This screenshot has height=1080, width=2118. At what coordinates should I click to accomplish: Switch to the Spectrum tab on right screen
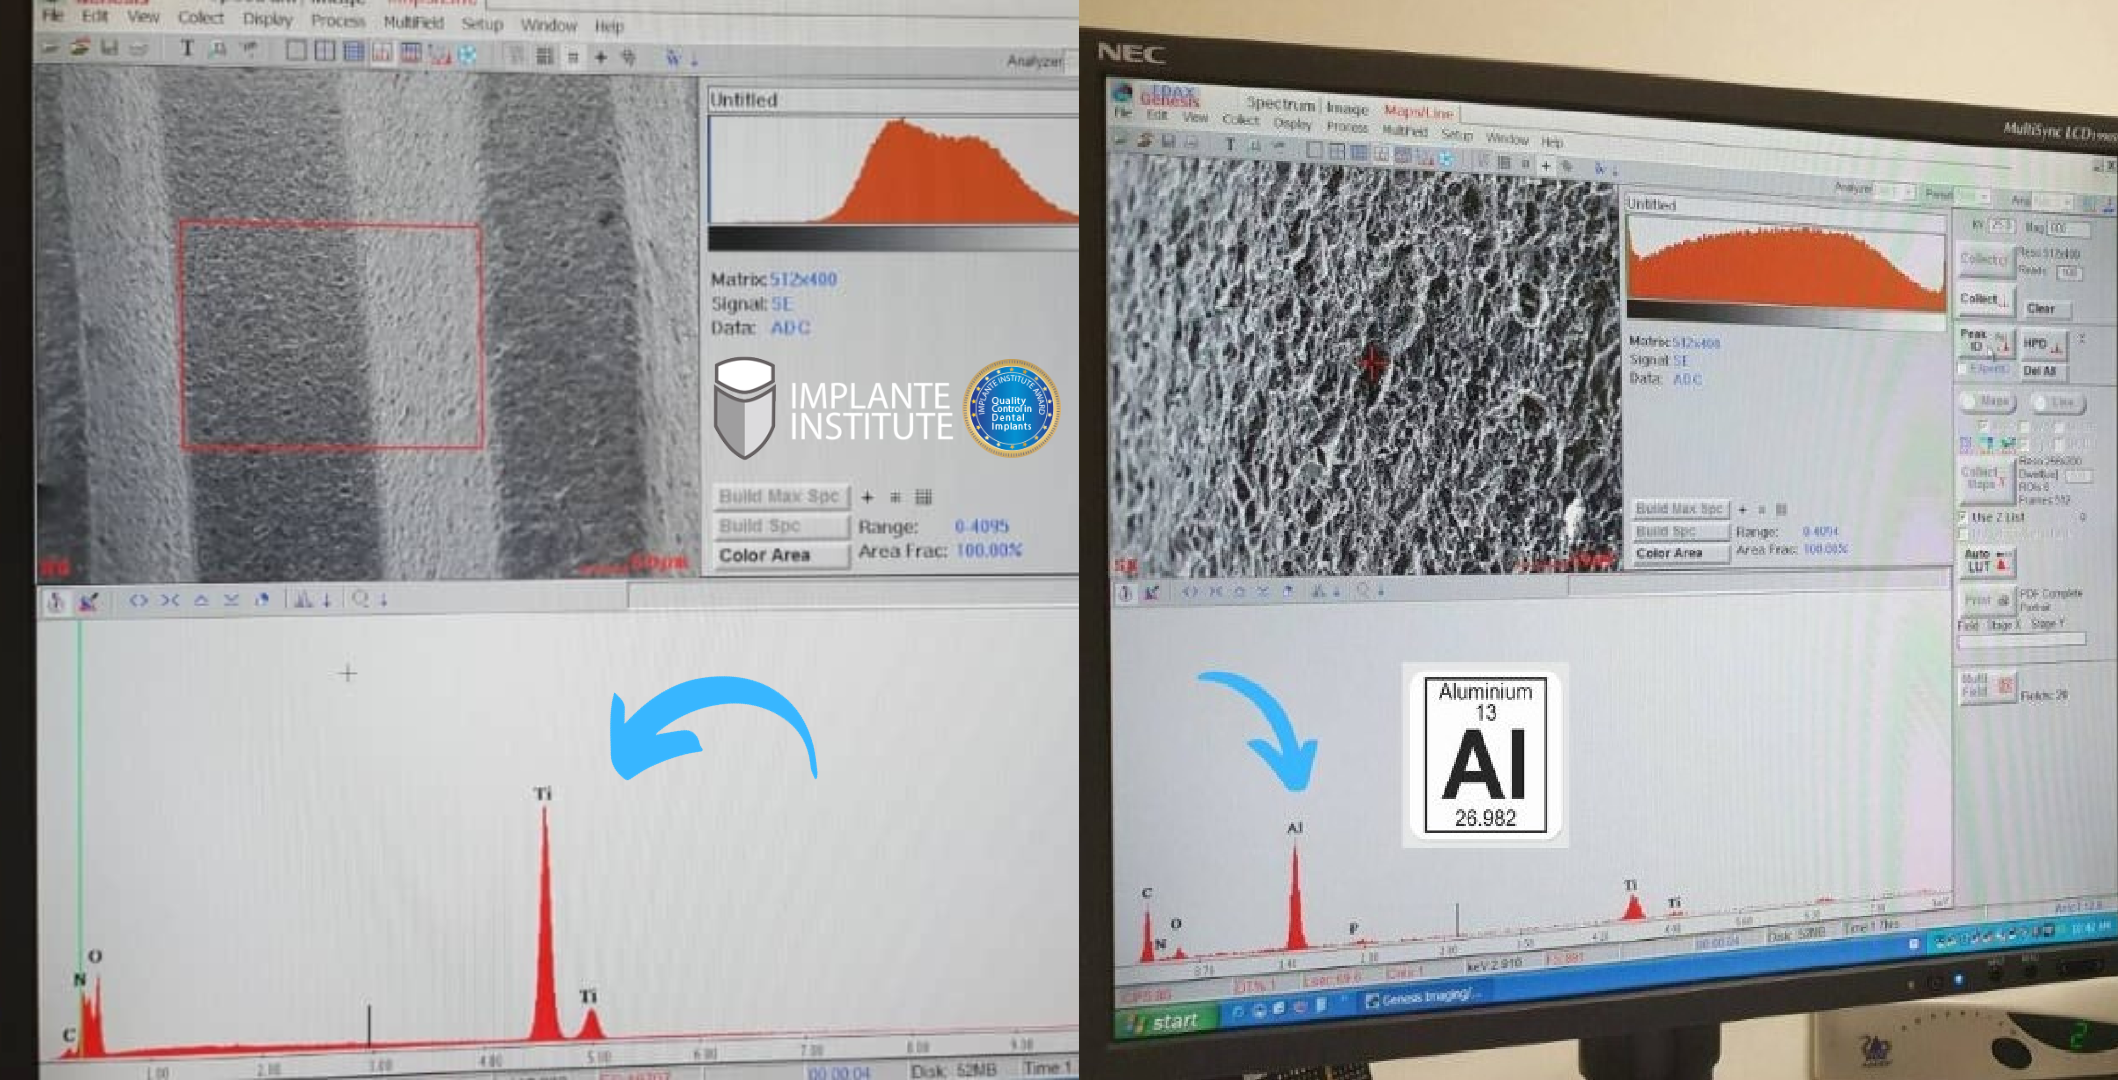coord(1280,103)
